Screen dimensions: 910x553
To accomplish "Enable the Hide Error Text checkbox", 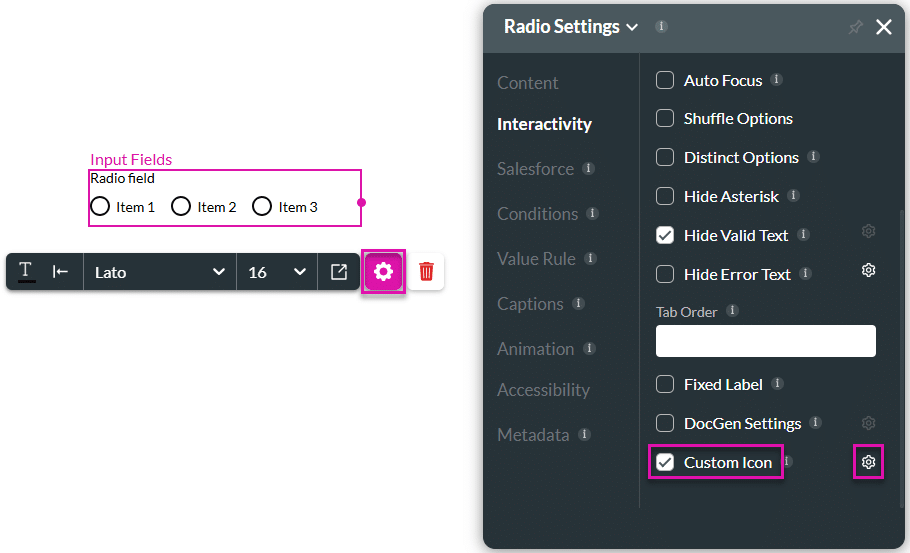I will (x=665, y=274).
